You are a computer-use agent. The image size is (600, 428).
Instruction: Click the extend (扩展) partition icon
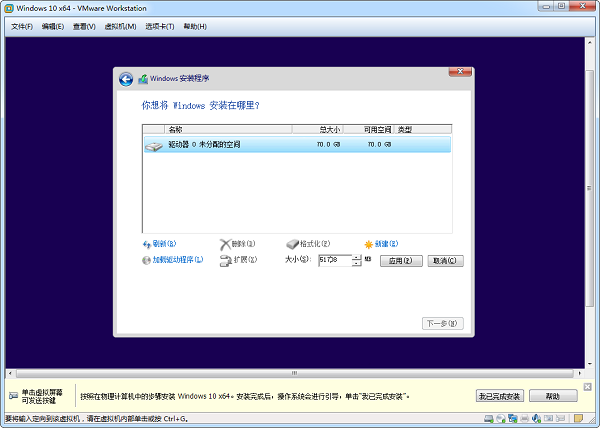[226, 261]
